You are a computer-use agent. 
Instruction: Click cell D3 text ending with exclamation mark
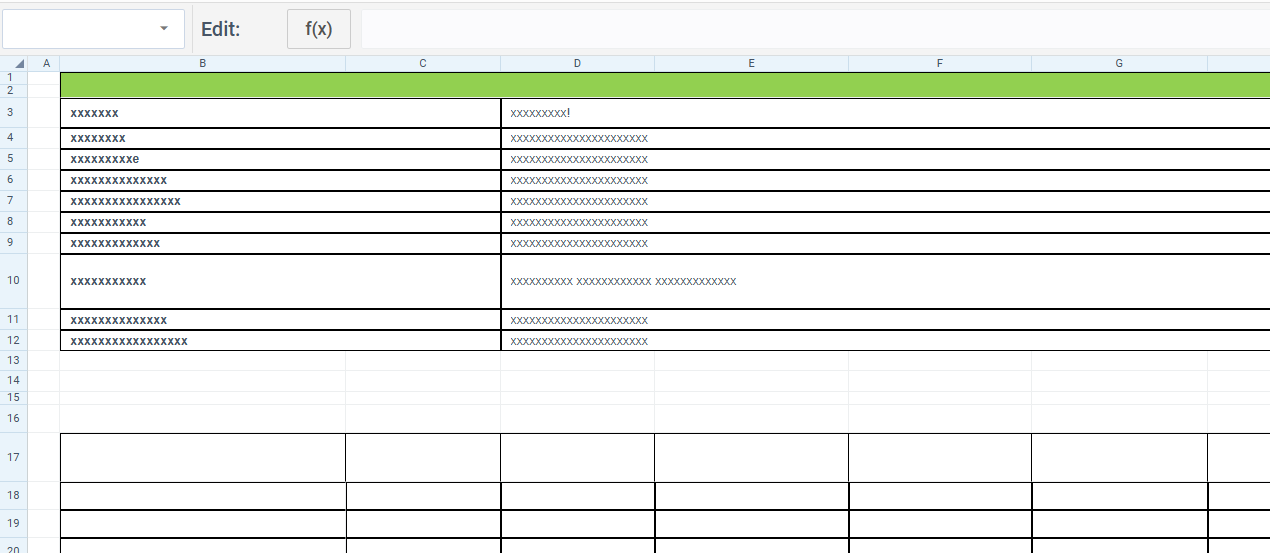point(540,113)
